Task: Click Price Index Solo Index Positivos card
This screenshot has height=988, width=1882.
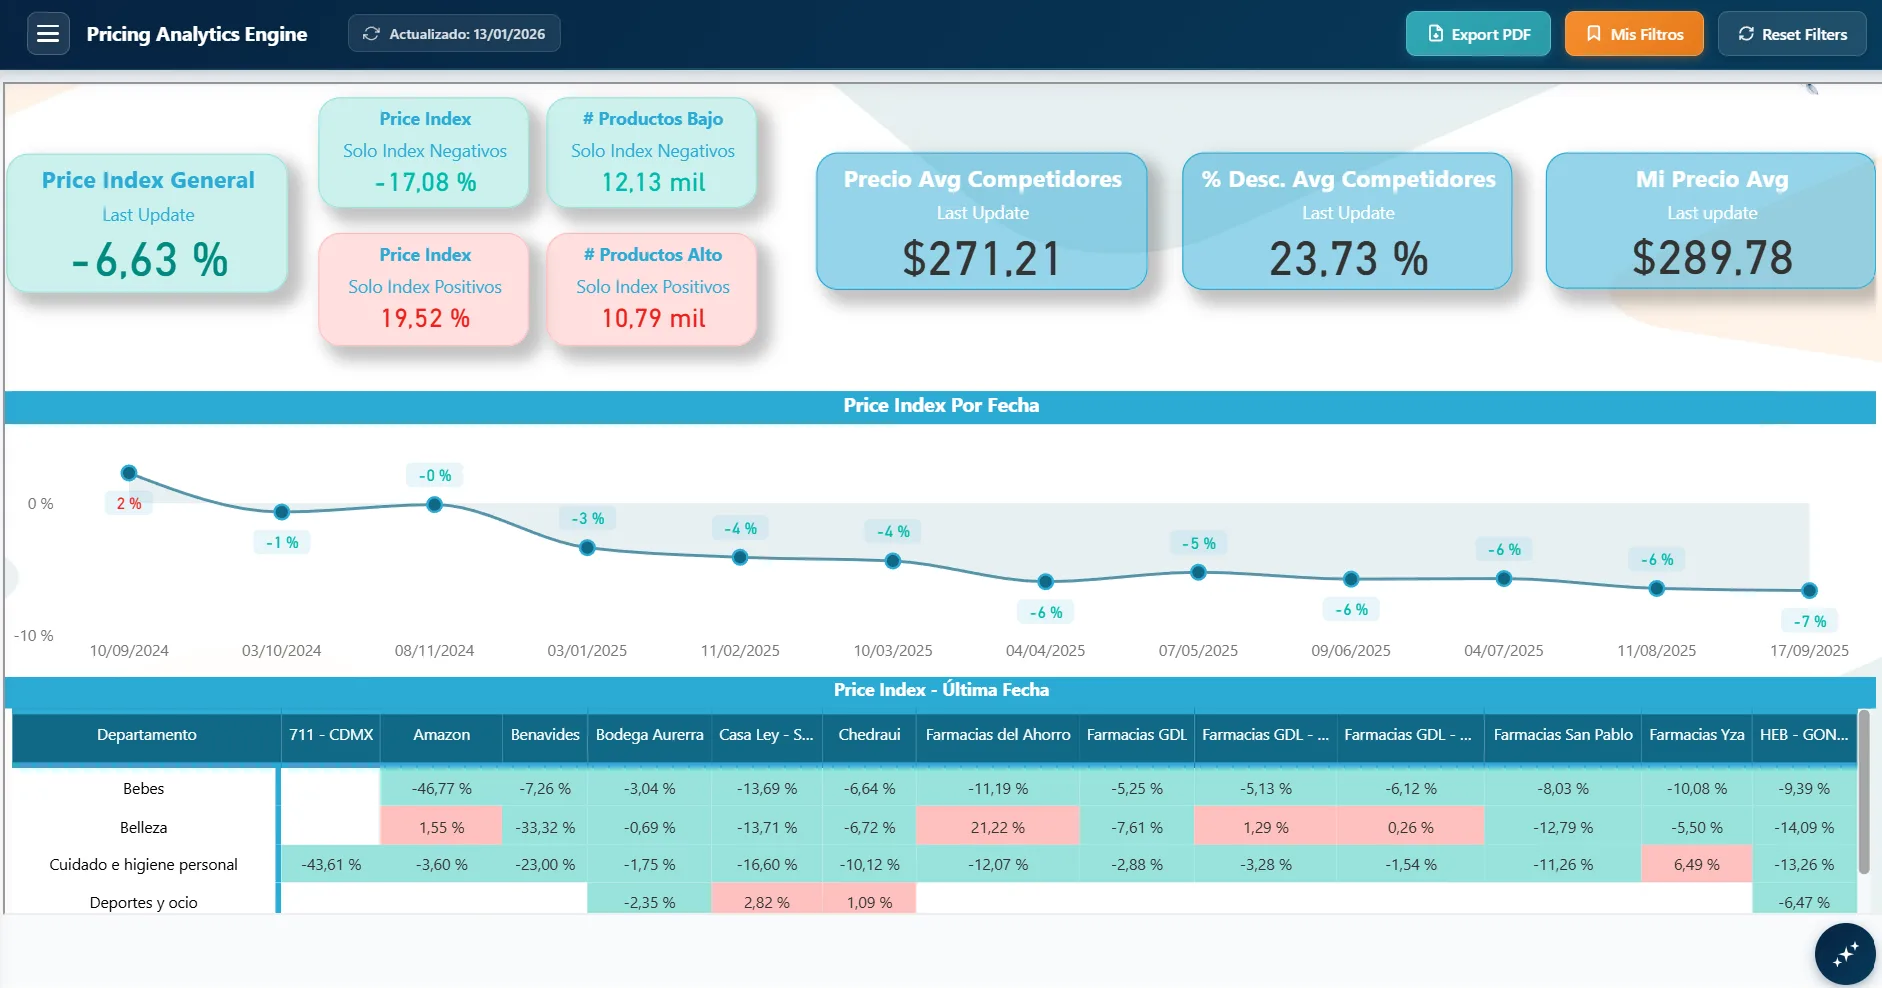Action: 424,289
